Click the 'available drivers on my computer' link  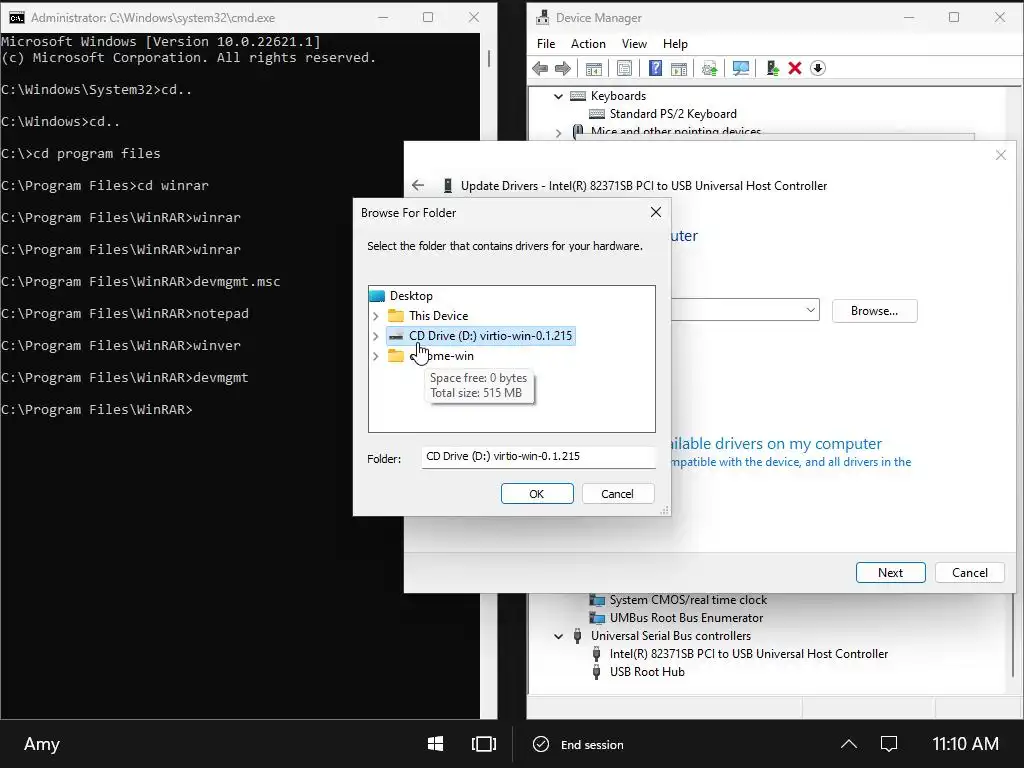pos(776,443)
